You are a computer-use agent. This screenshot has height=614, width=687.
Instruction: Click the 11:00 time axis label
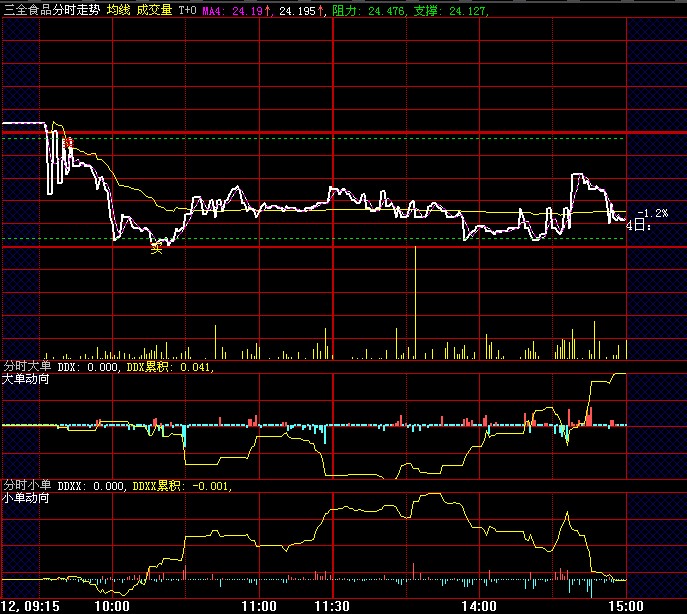pos(259,607)
